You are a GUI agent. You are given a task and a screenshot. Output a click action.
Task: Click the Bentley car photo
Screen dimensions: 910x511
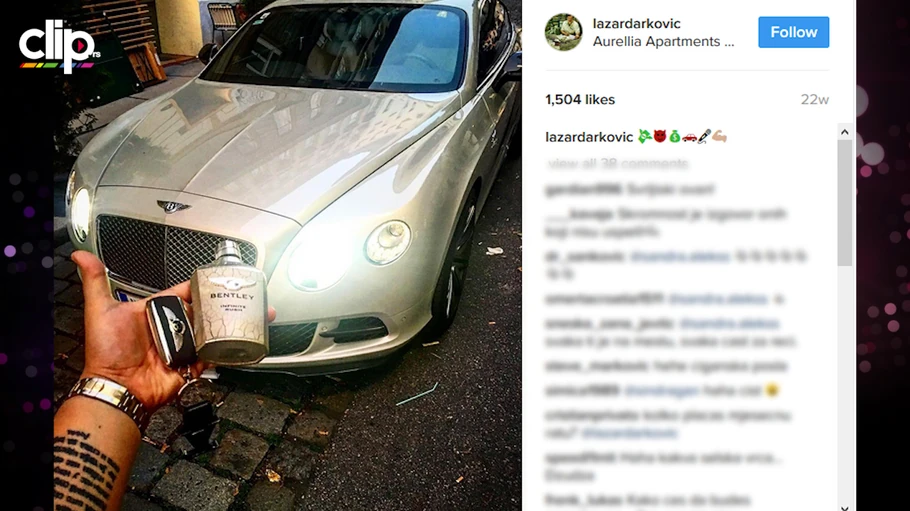point(288,256)
